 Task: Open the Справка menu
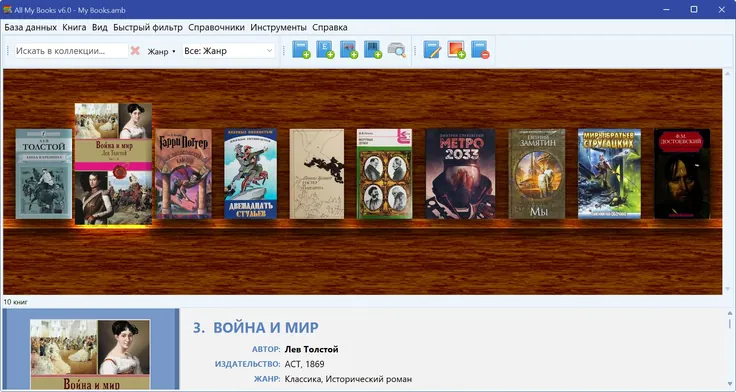(330, 27)
